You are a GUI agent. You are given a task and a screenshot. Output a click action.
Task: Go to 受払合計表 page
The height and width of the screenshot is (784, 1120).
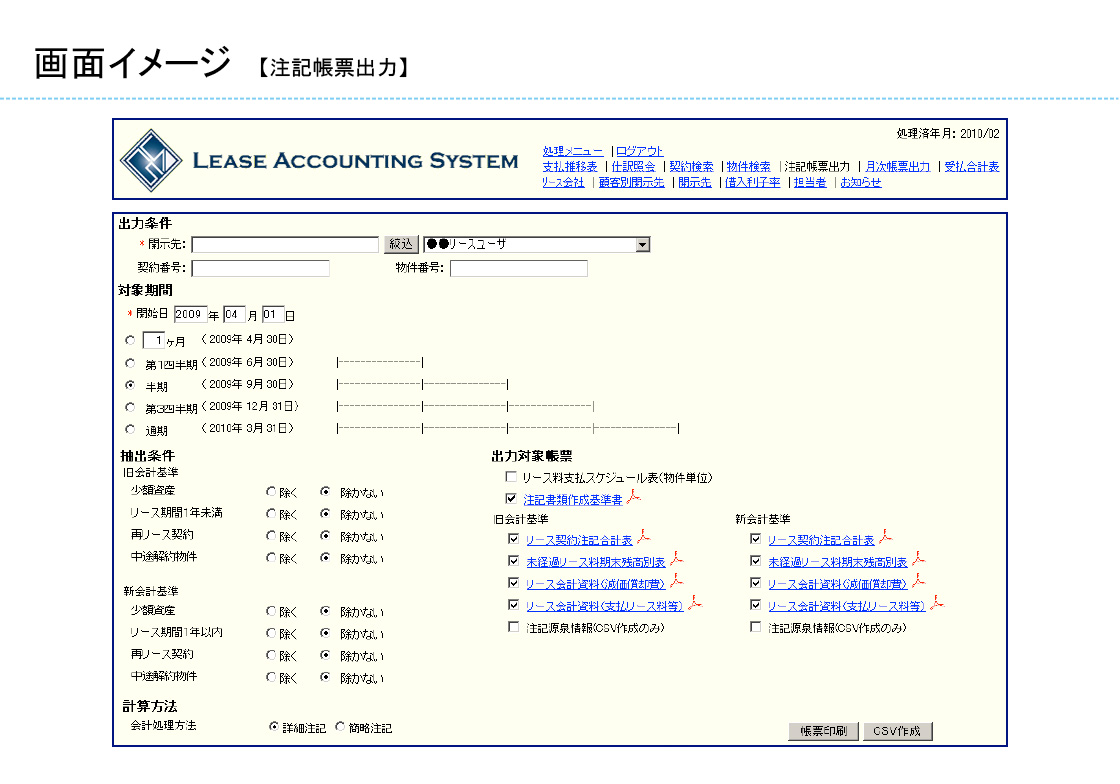tap(971, 166)
